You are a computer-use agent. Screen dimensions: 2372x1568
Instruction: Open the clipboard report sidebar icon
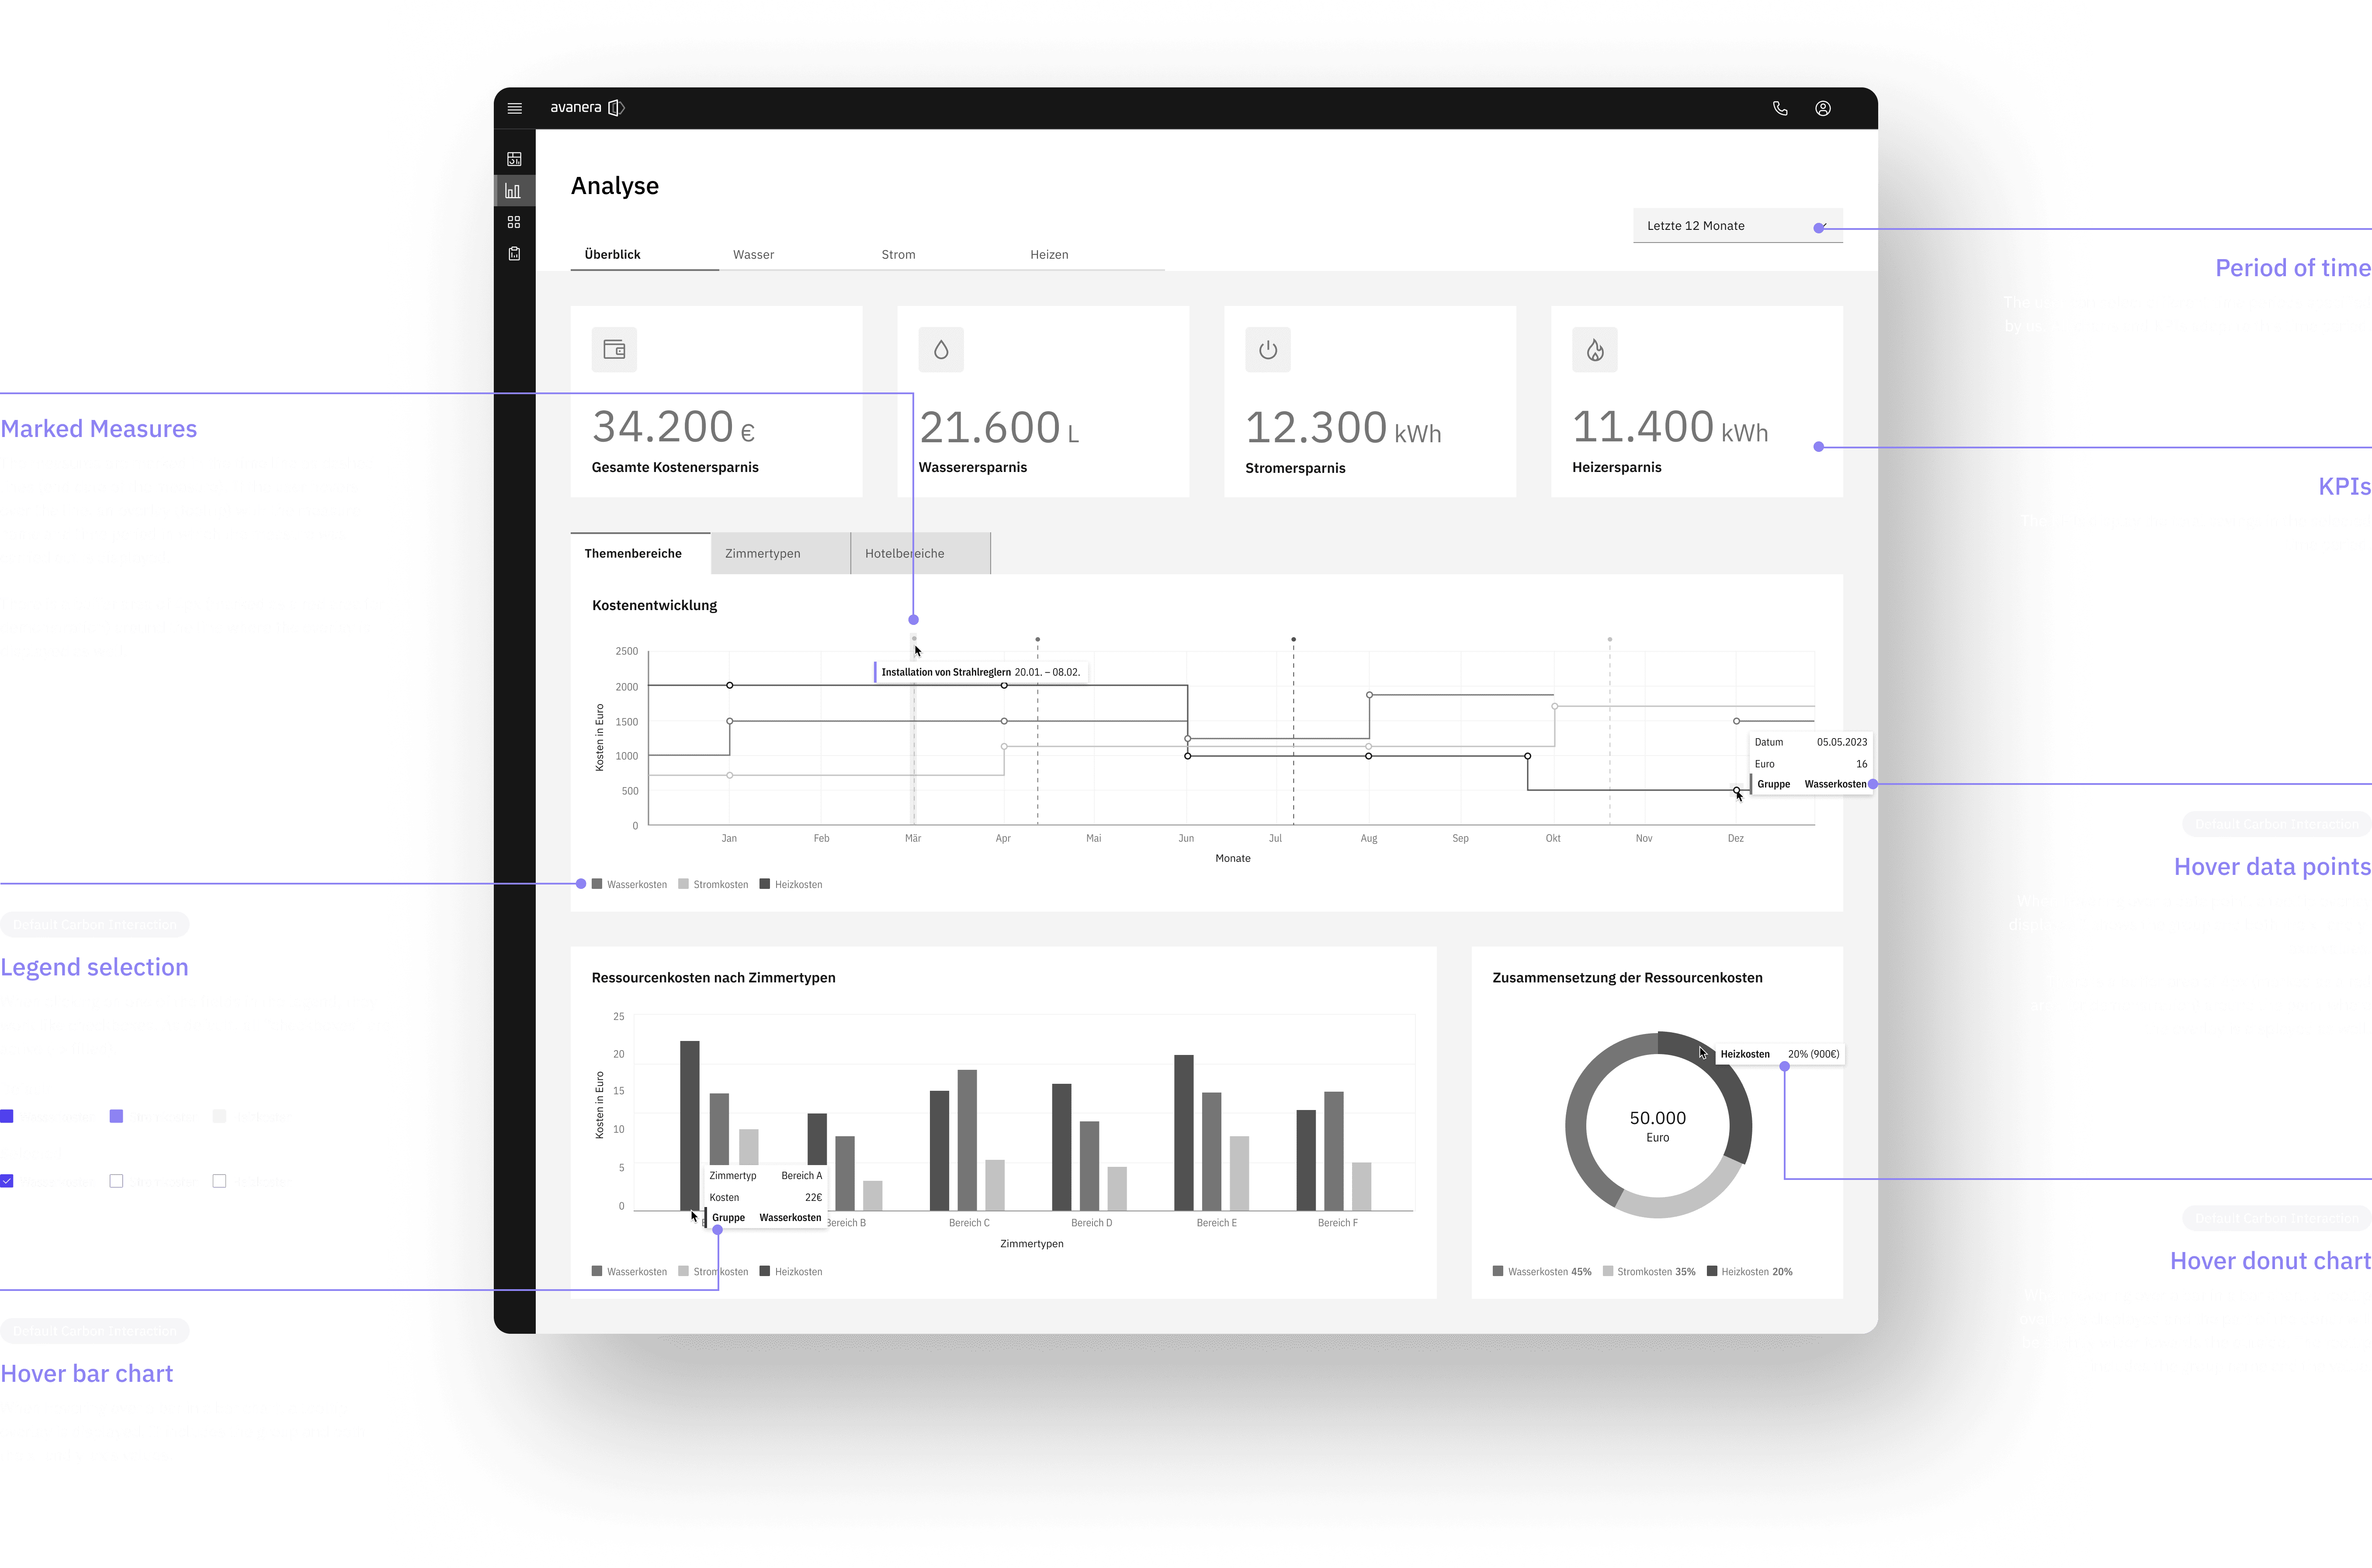514,253
